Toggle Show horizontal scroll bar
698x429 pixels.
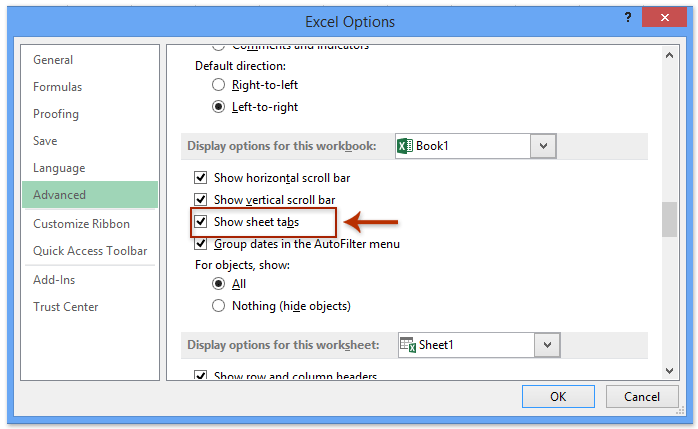click(x=201, y=177)
